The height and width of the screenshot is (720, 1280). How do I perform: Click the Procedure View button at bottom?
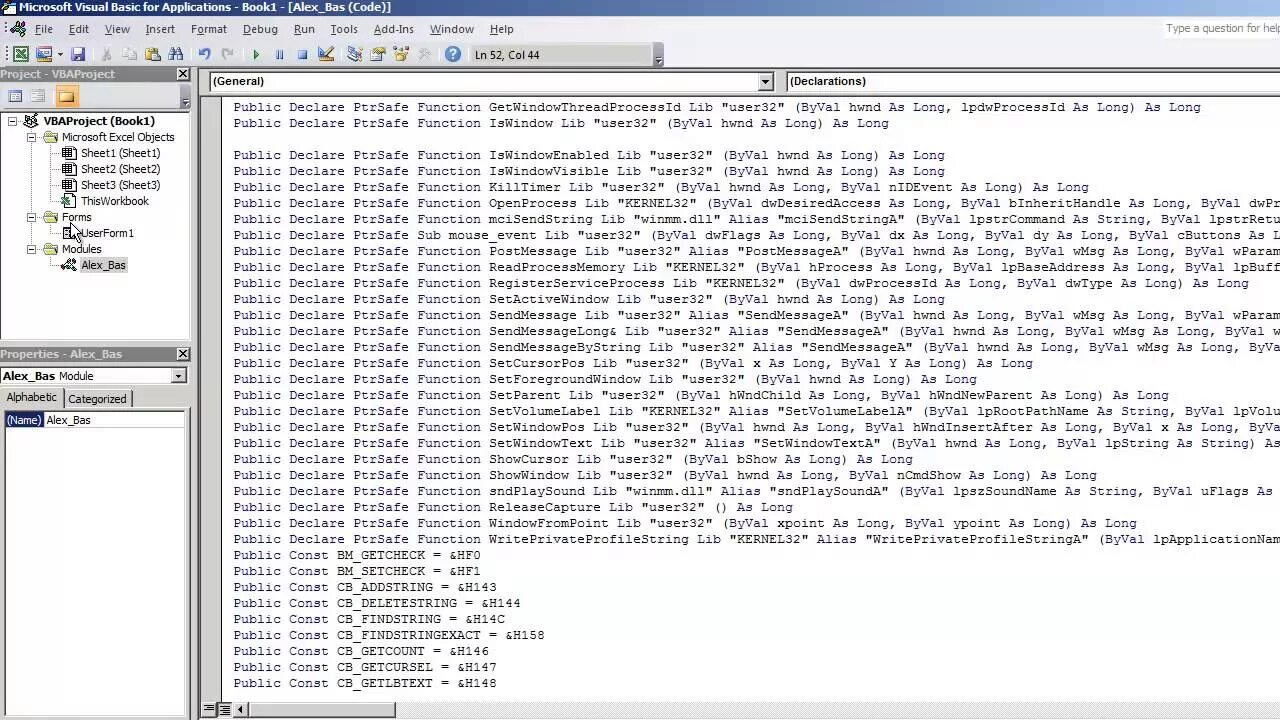click(209, 709)
